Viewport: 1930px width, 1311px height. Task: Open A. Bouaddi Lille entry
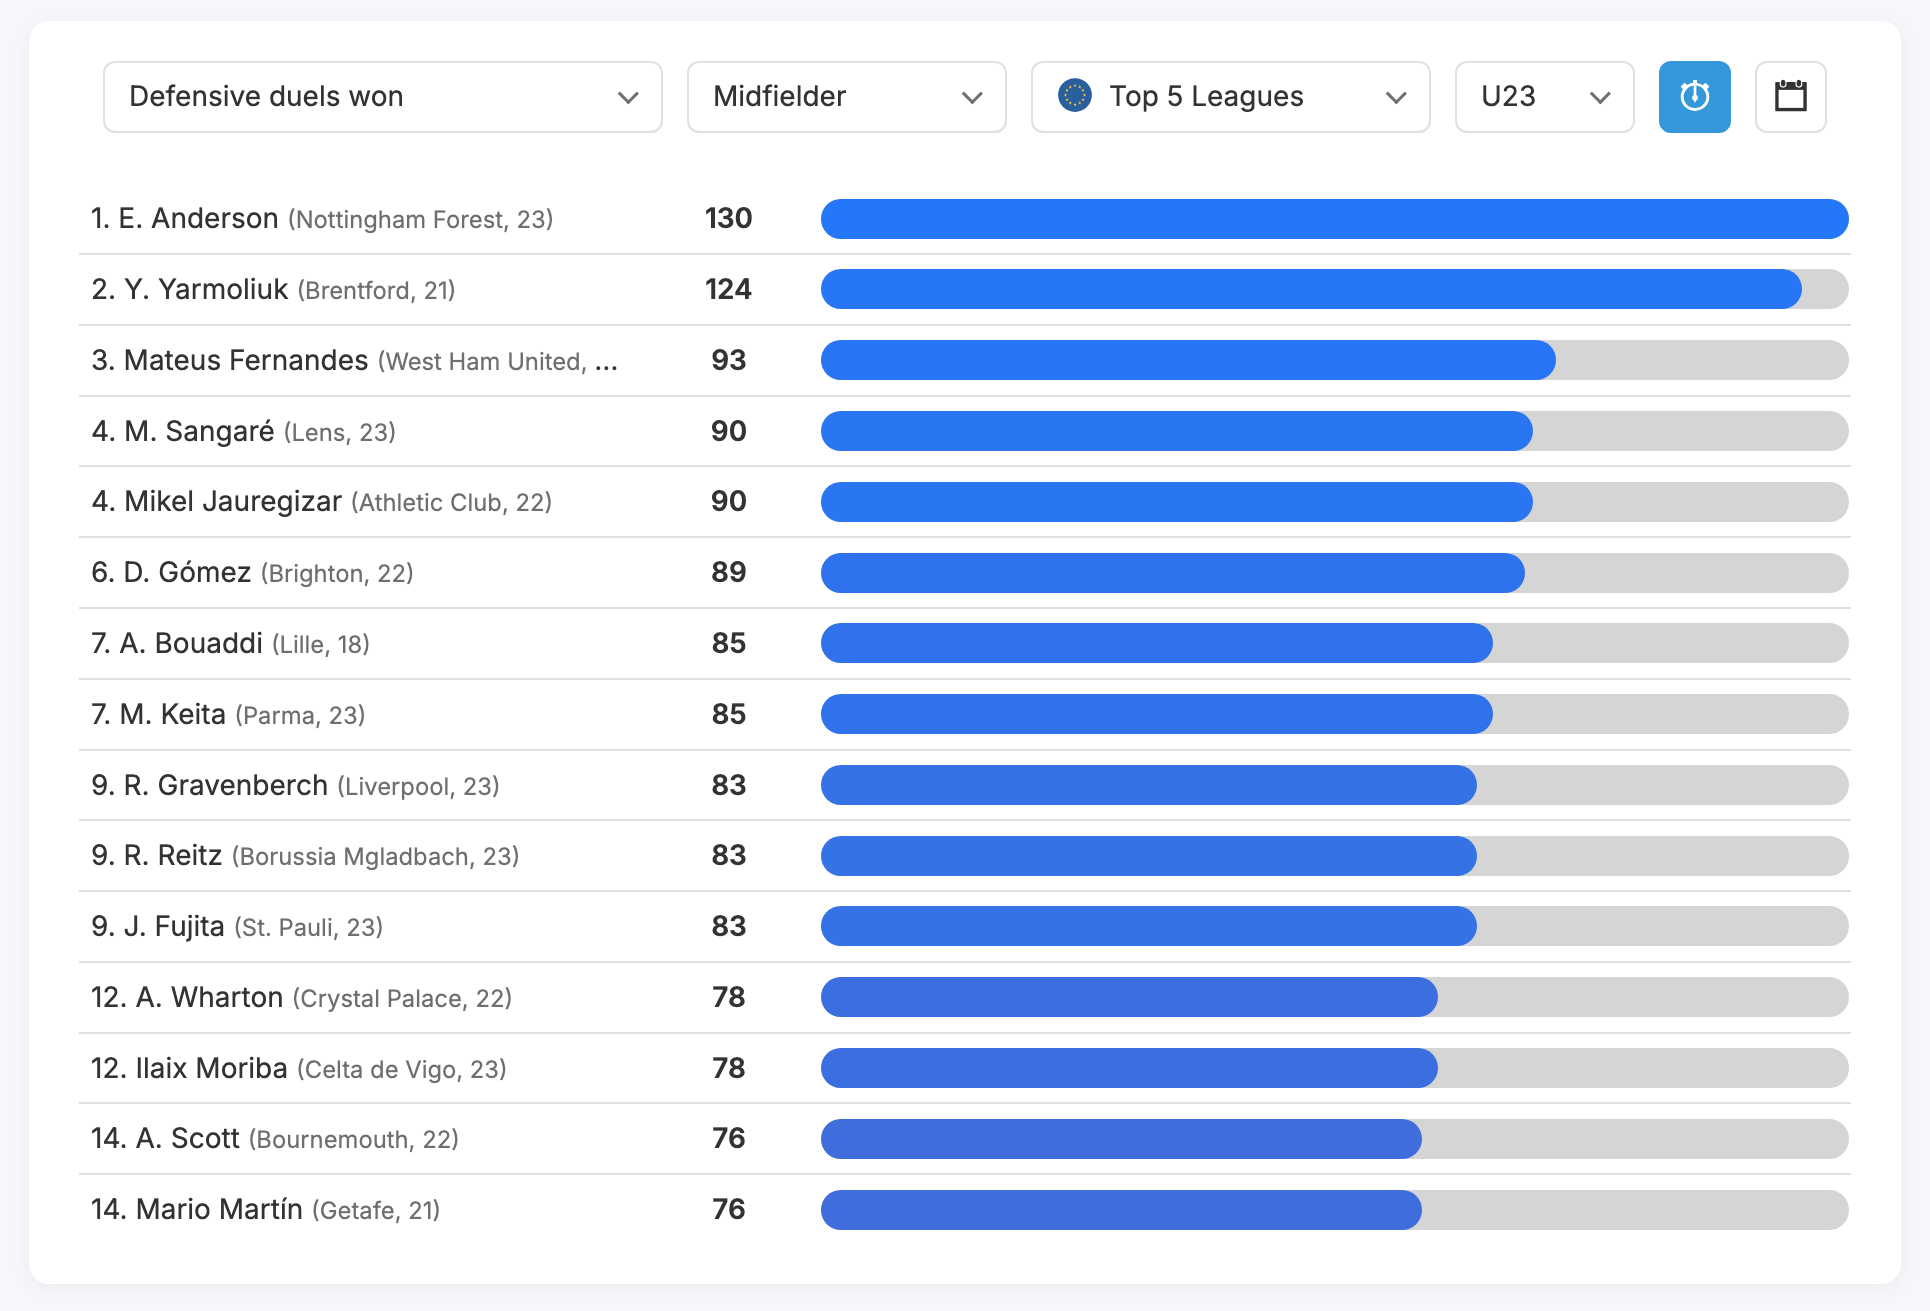[191, 644]
